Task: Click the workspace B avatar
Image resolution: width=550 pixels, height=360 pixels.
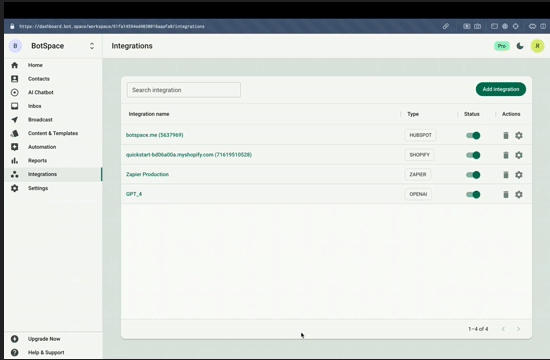Action: click(15, 46)
